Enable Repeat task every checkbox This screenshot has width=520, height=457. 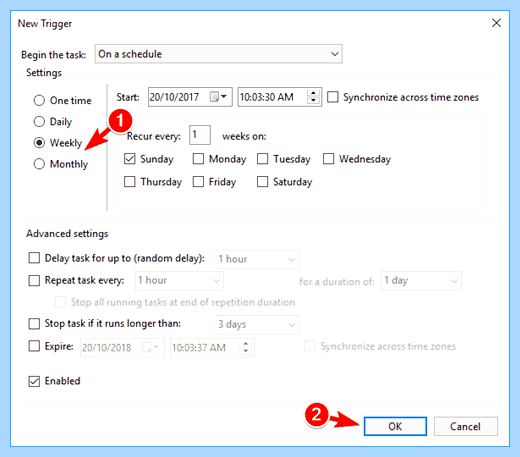[34, 280]
